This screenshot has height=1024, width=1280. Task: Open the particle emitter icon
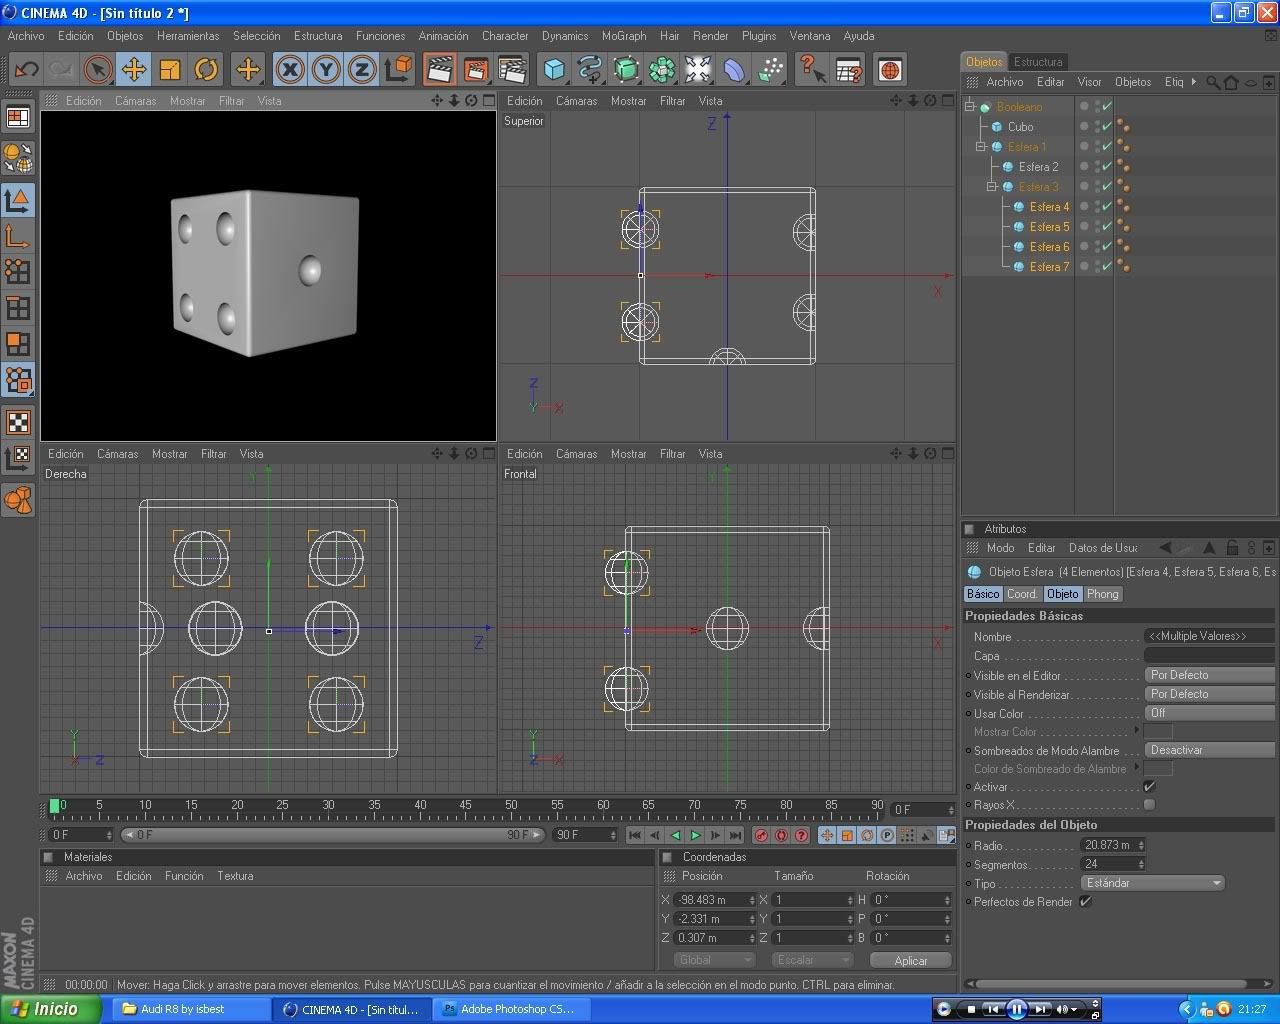point(770,70)
